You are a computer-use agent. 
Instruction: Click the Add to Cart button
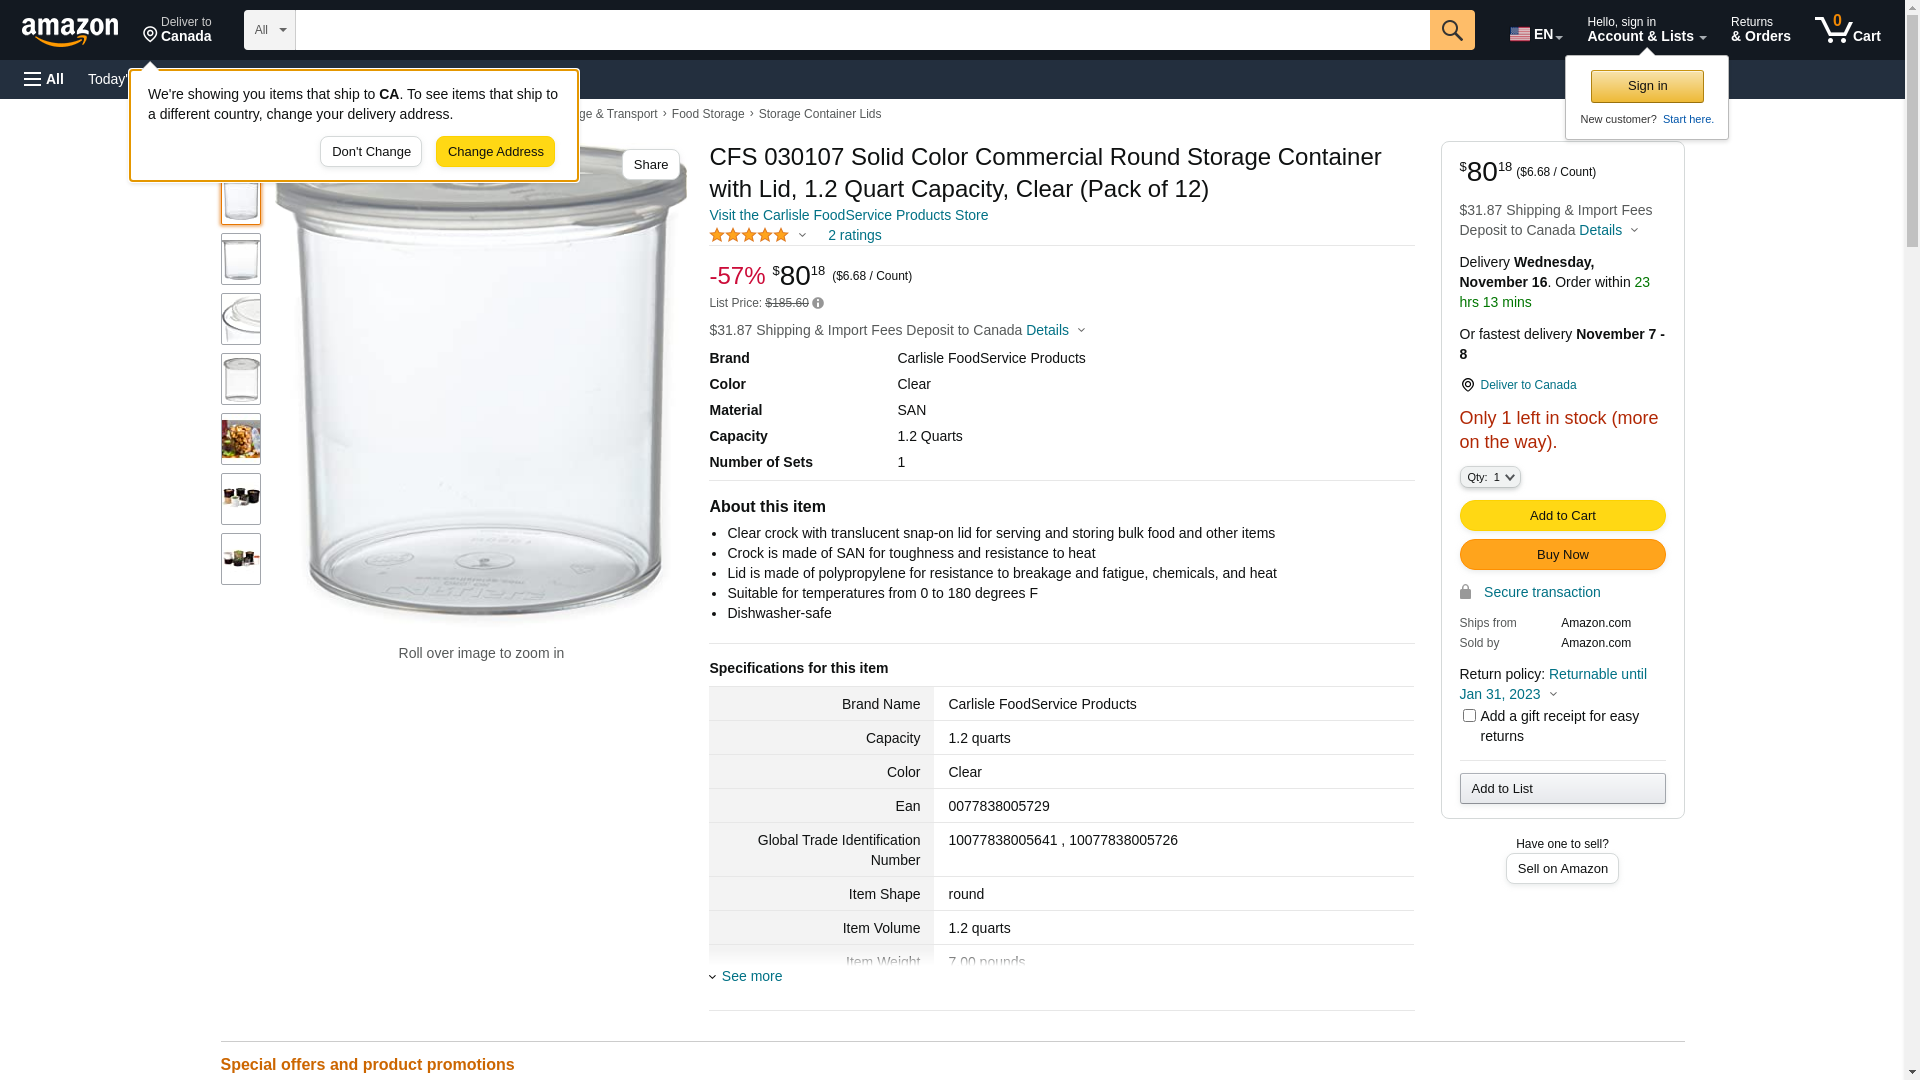click(1562, 516)
